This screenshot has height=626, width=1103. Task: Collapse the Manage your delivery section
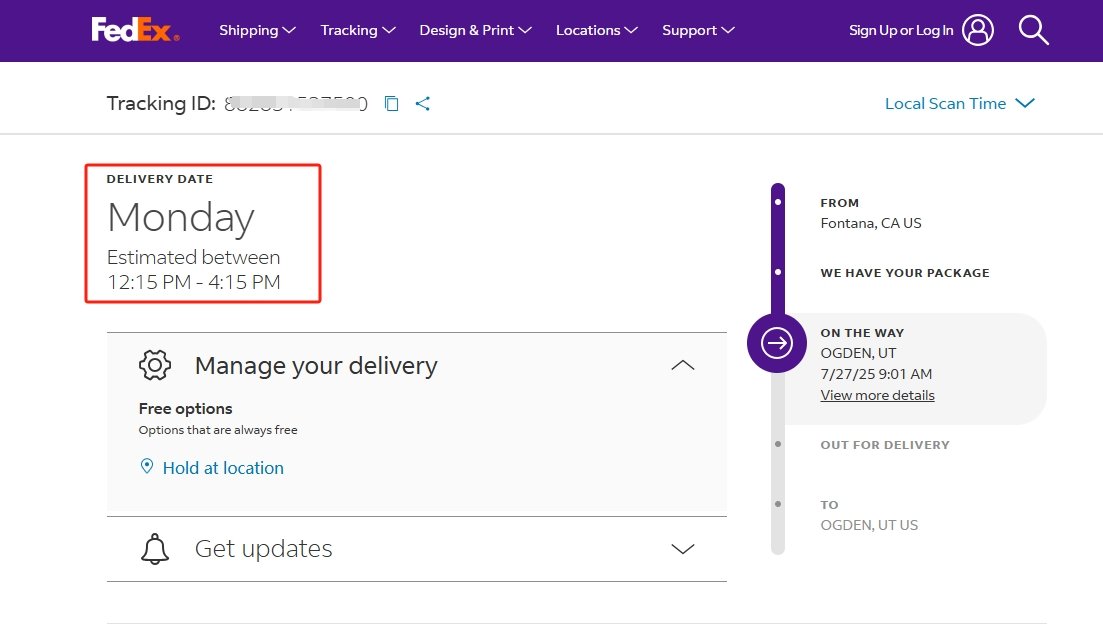(x=682, y=366)
